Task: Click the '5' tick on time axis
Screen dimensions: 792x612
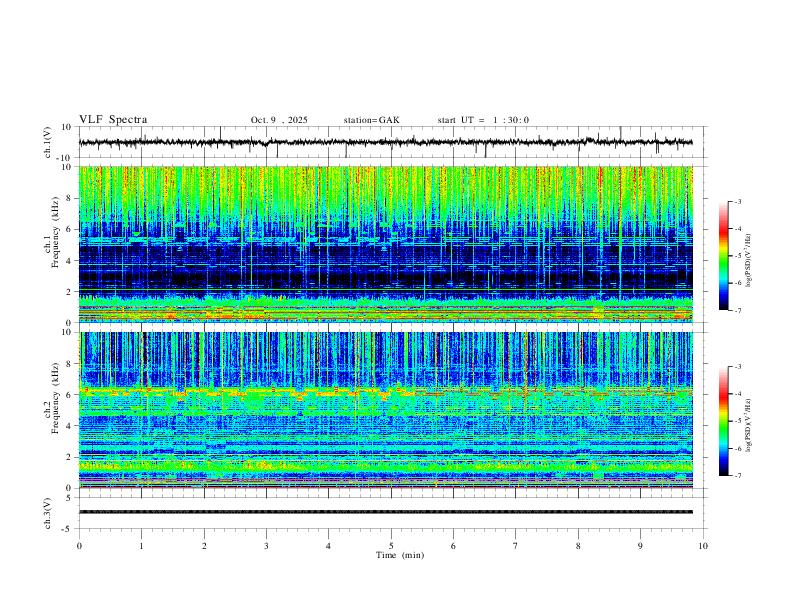Action: tap(391, 546)
